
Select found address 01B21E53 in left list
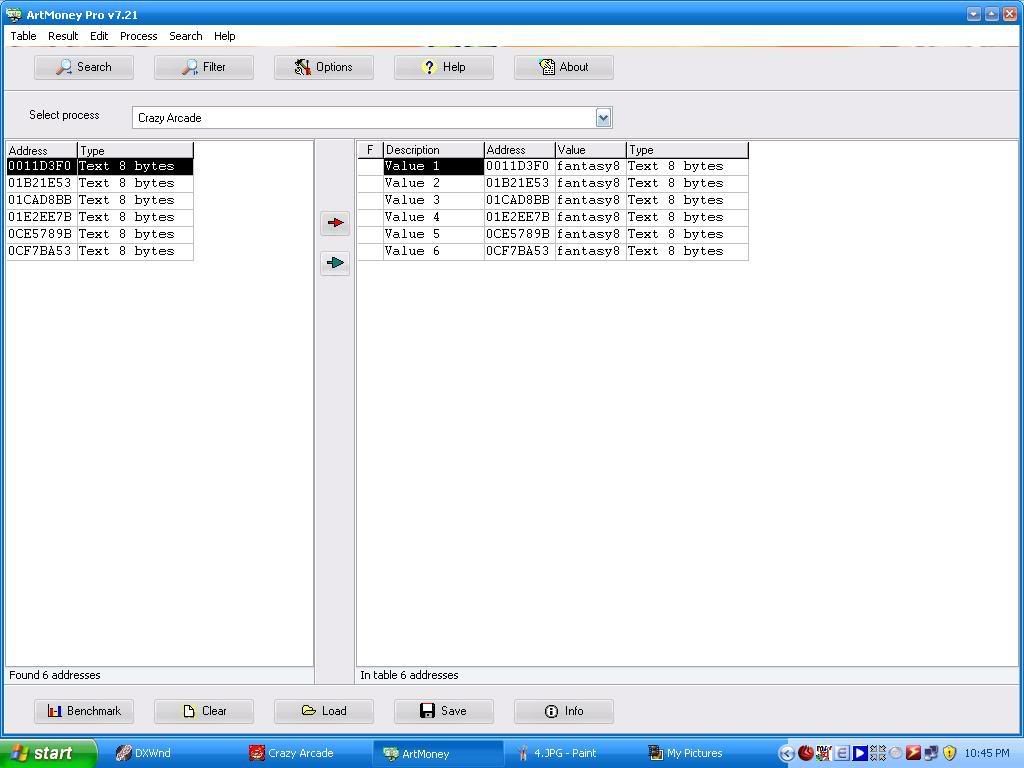[100, 184]
